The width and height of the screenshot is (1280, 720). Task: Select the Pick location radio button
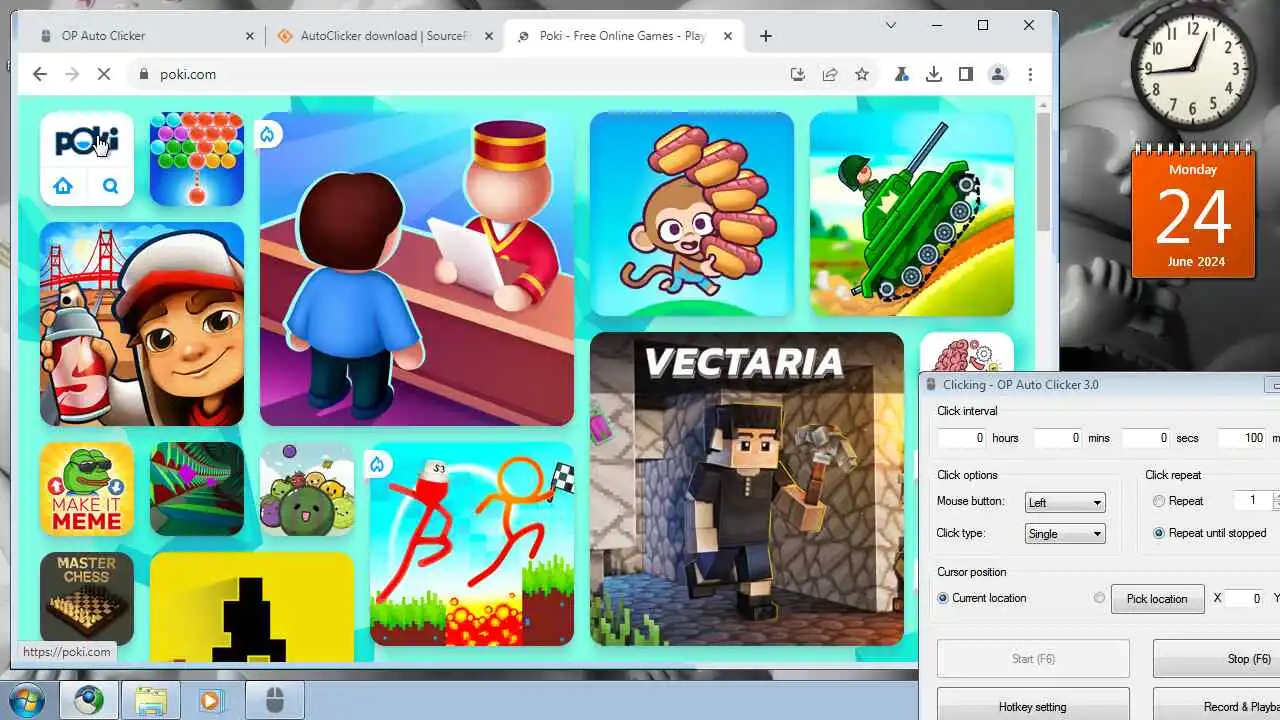coord(1099,598)
